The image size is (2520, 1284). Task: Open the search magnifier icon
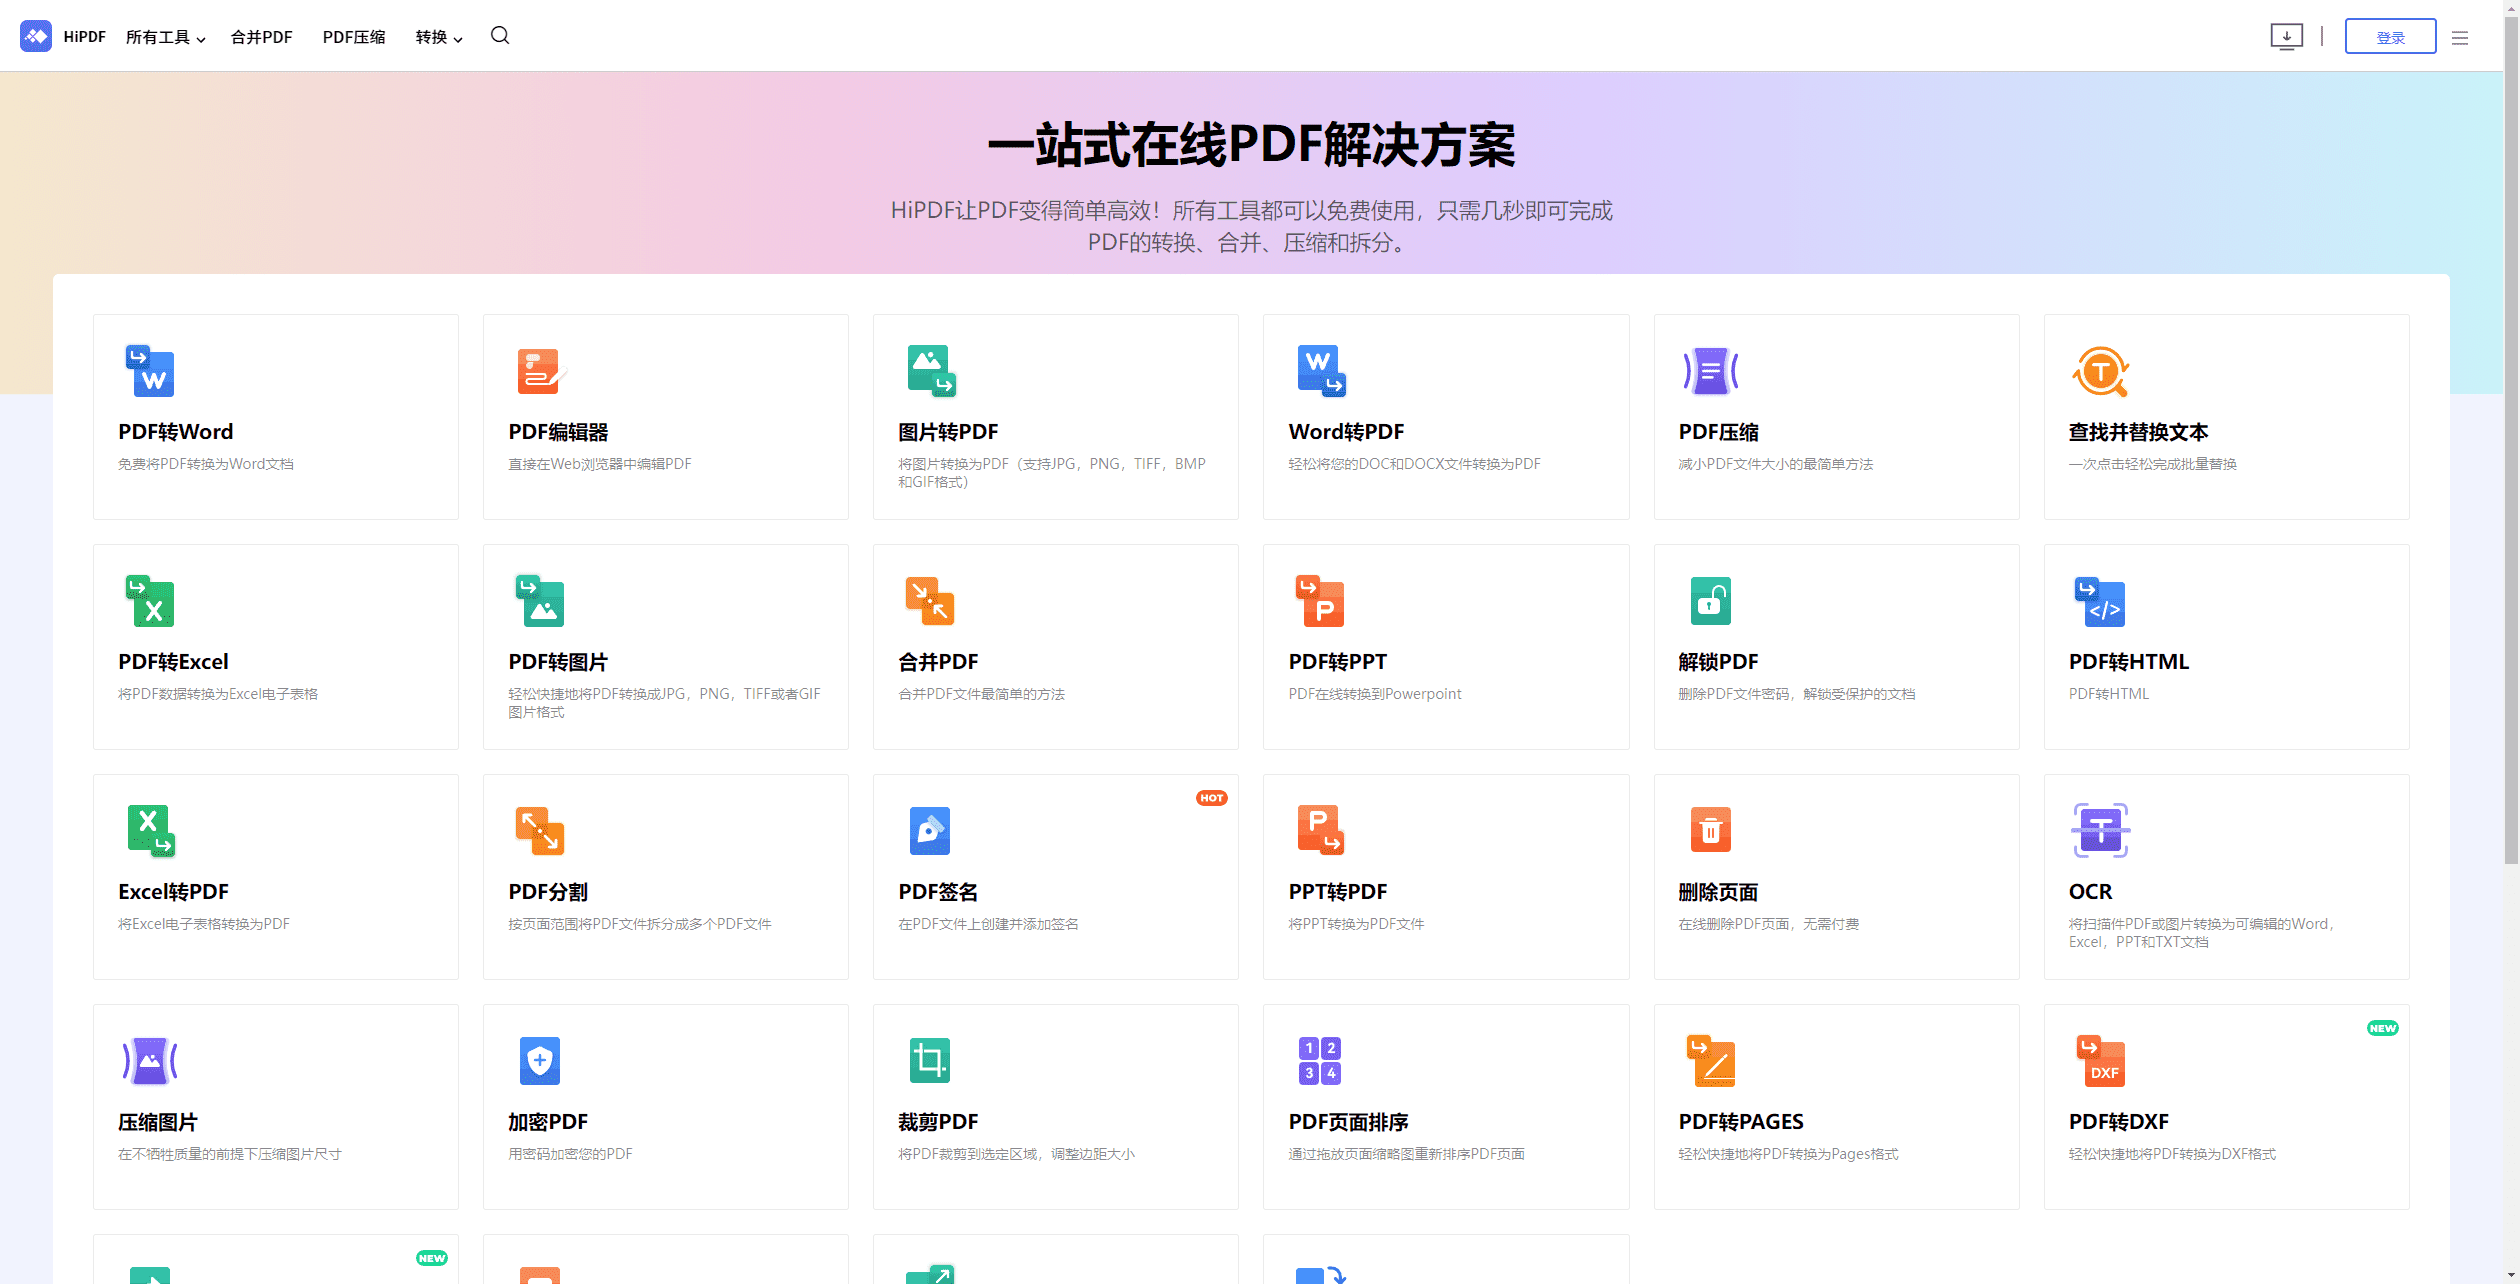pyautogui.click(x=500, y=36)
